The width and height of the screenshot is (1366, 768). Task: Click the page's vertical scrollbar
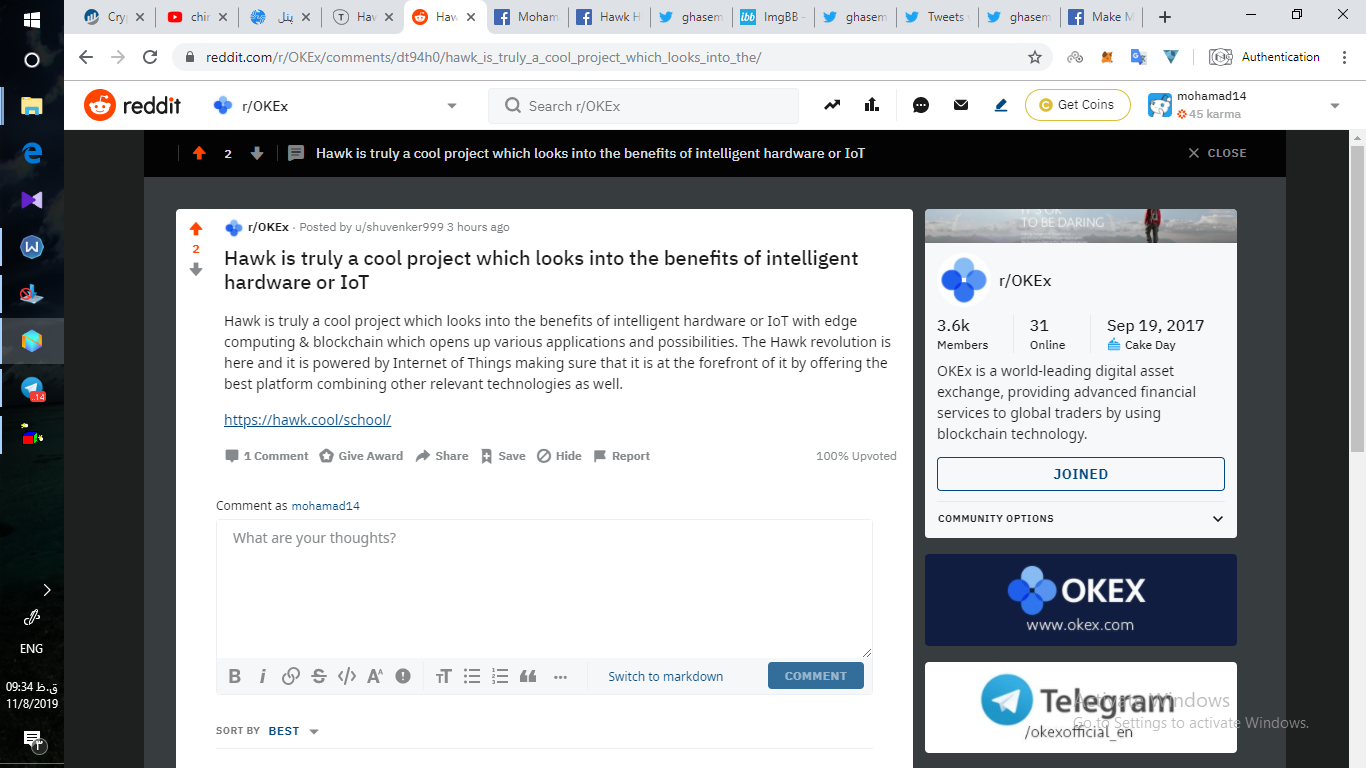pyautogui.click(x=1357, y=300)
